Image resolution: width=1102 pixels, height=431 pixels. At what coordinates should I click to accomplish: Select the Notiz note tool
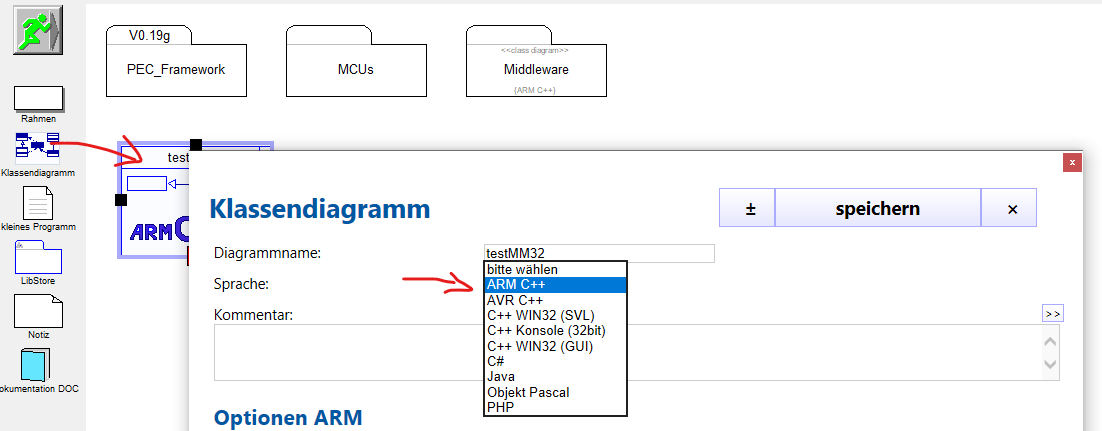38,311
